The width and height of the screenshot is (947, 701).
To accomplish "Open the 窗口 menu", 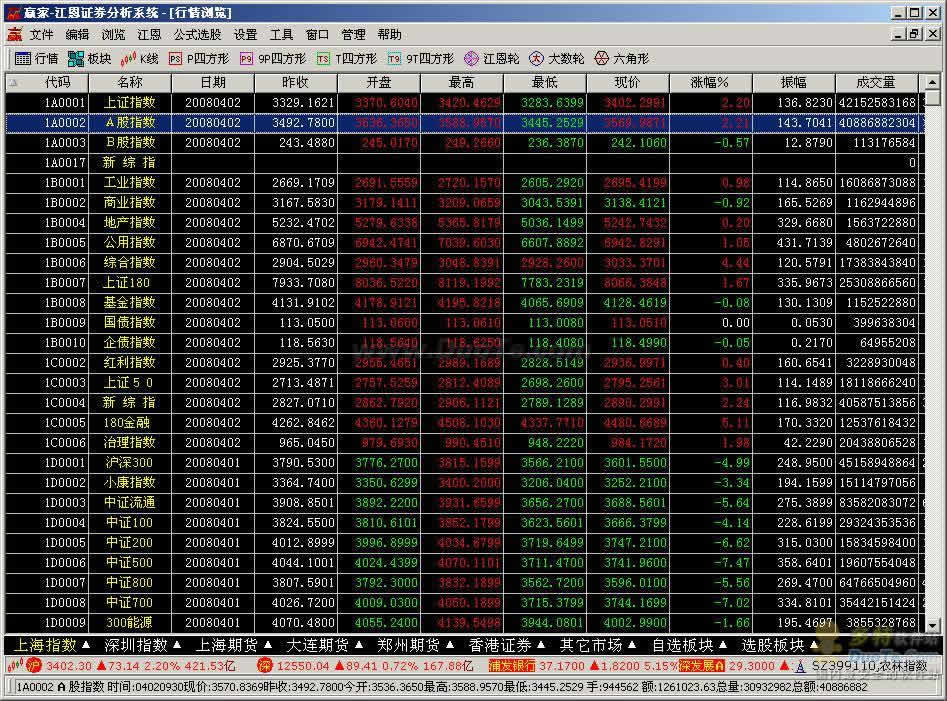I will click(x=317, y=34).
